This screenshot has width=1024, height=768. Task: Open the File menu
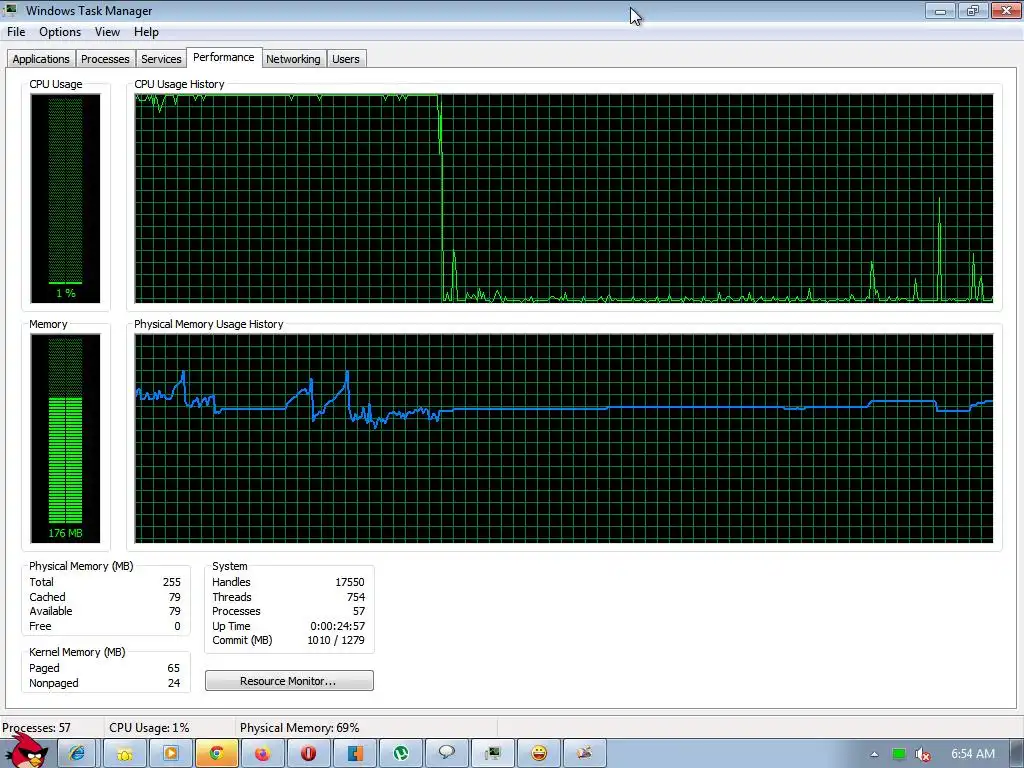tap(16, 32)
